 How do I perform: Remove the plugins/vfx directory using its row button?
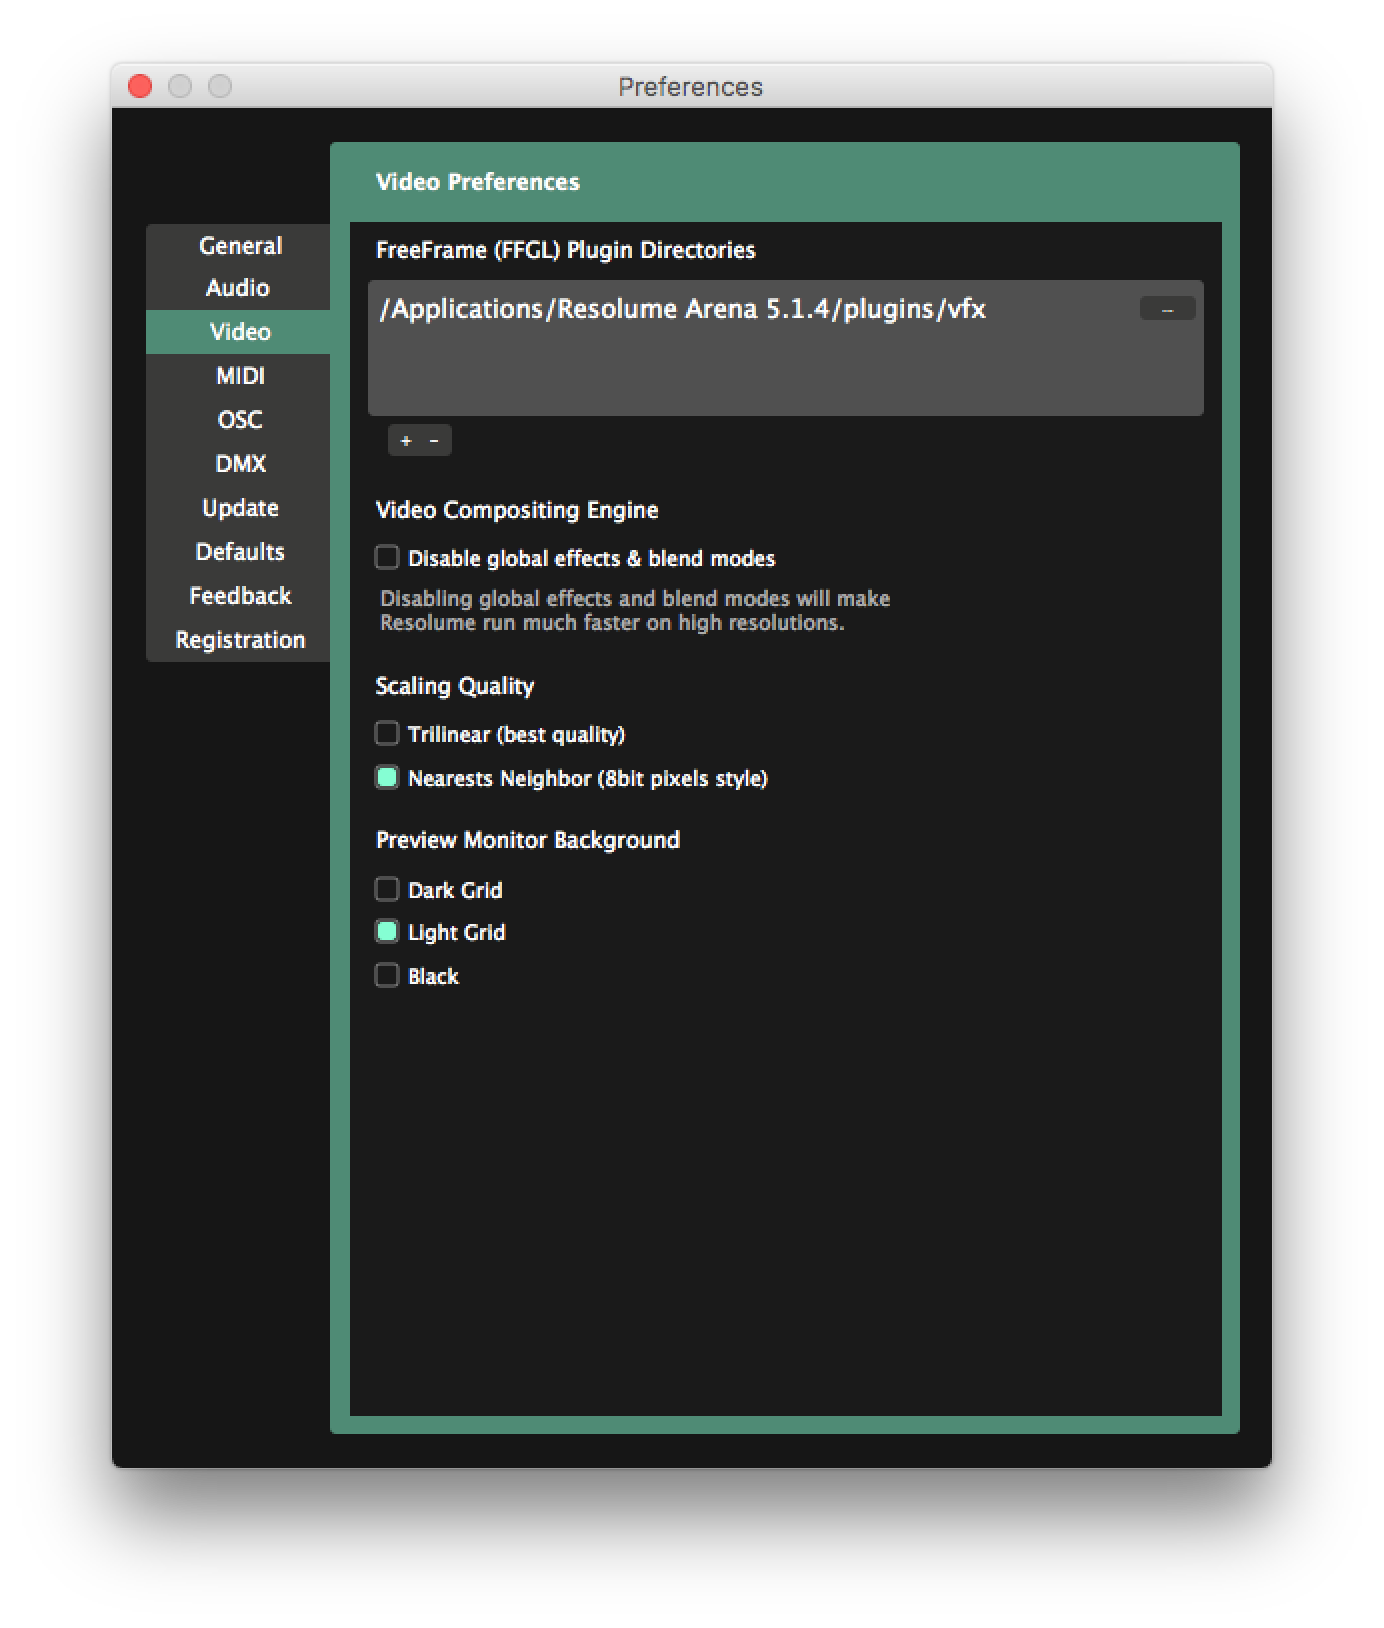(1167, 309)
